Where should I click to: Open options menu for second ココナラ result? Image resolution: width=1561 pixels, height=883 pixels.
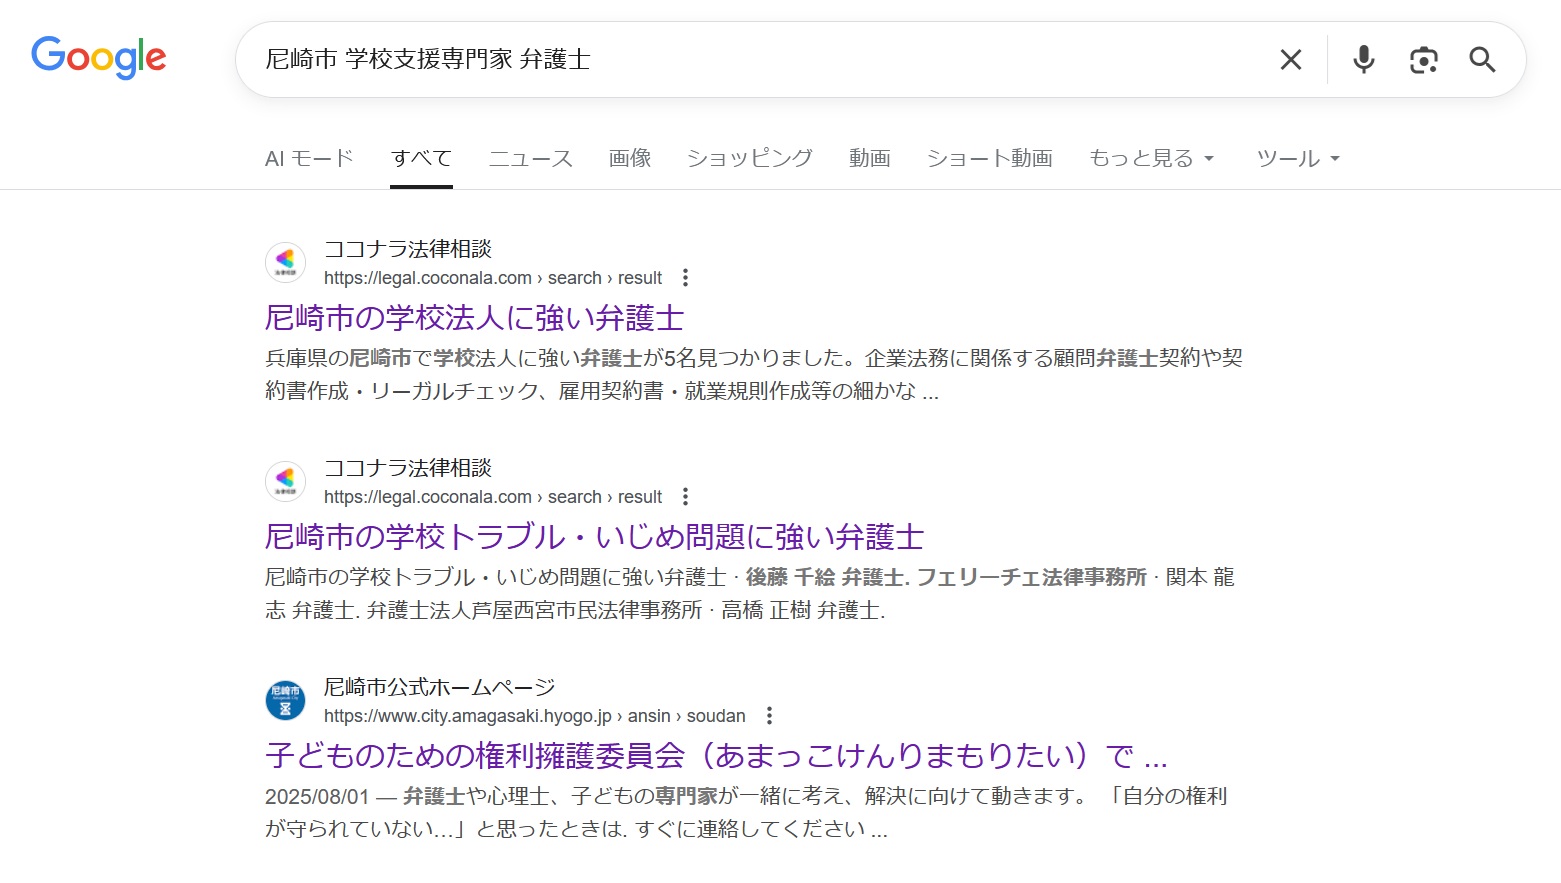[685, 497]
